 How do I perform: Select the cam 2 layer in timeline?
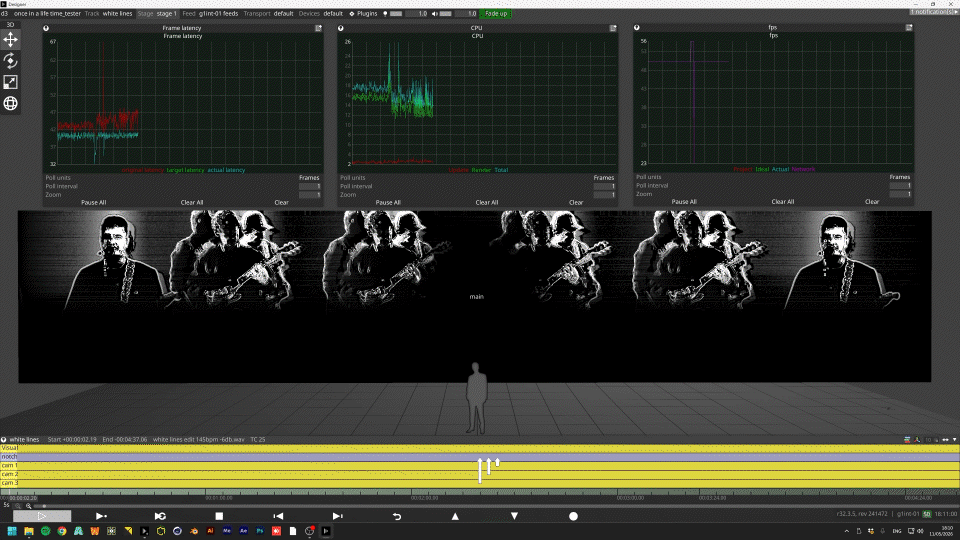click(x=479, y=474)
